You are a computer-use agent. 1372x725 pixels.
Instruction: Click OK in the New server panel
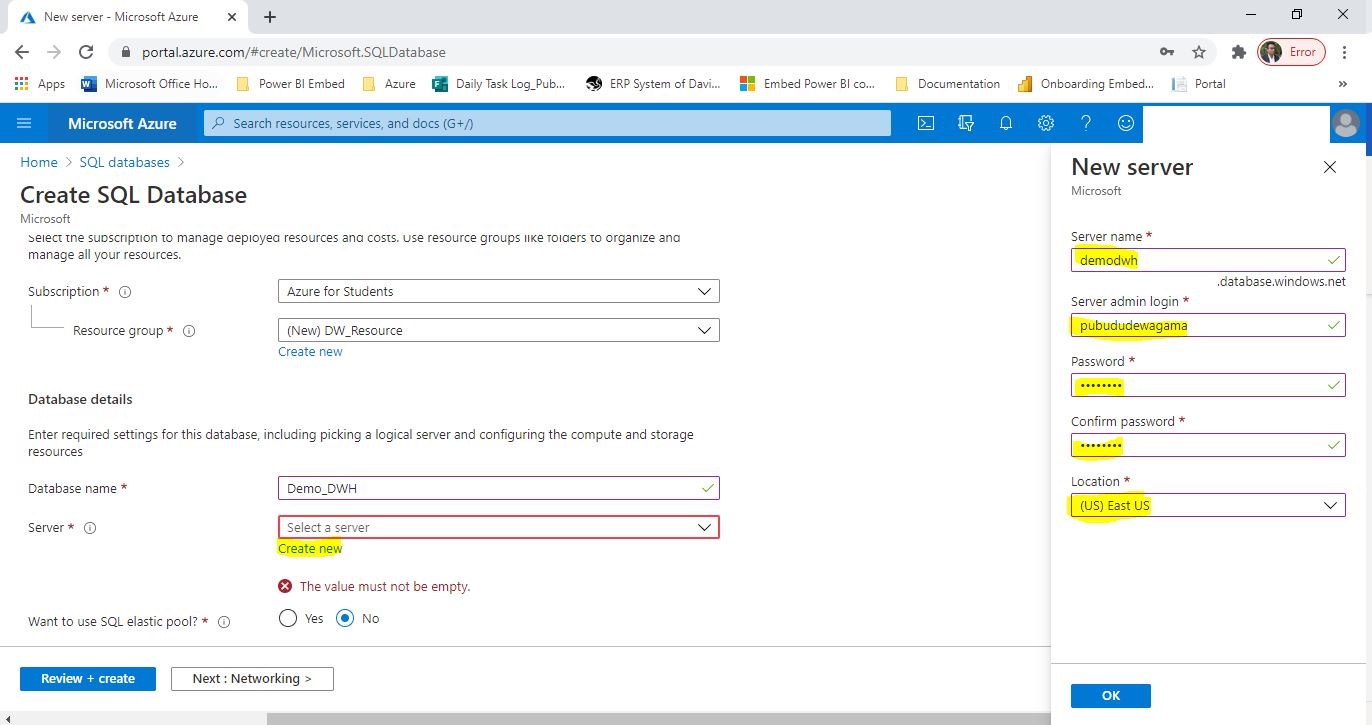(1110, 696)
